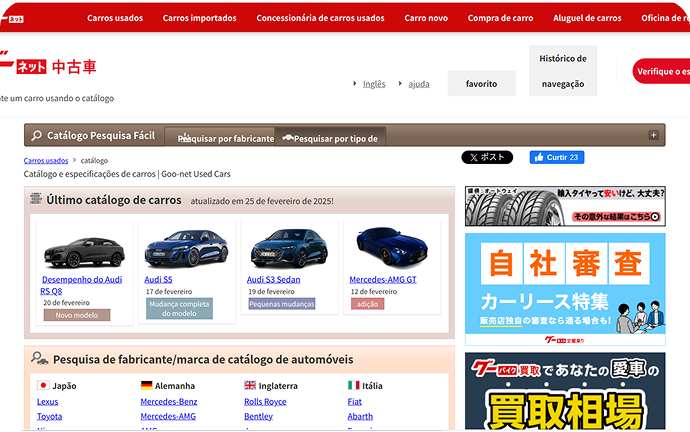Click the Germany flag icon
Viewport: 690px width, 432px height.
(x=147, y=385)
